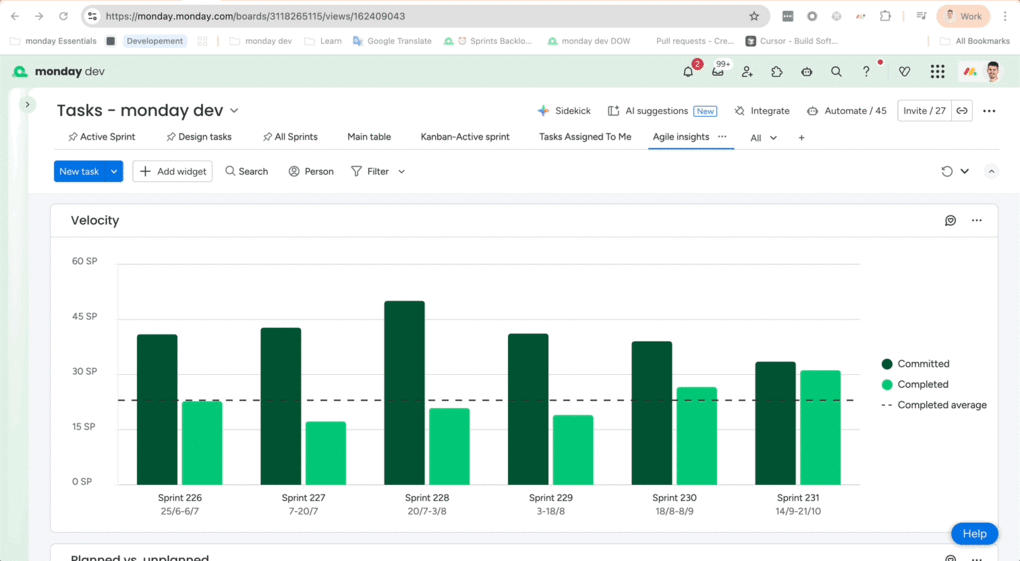Expand the New task dropdown arrow
This screenshot has width=1020, height=561.
point(114,172)
